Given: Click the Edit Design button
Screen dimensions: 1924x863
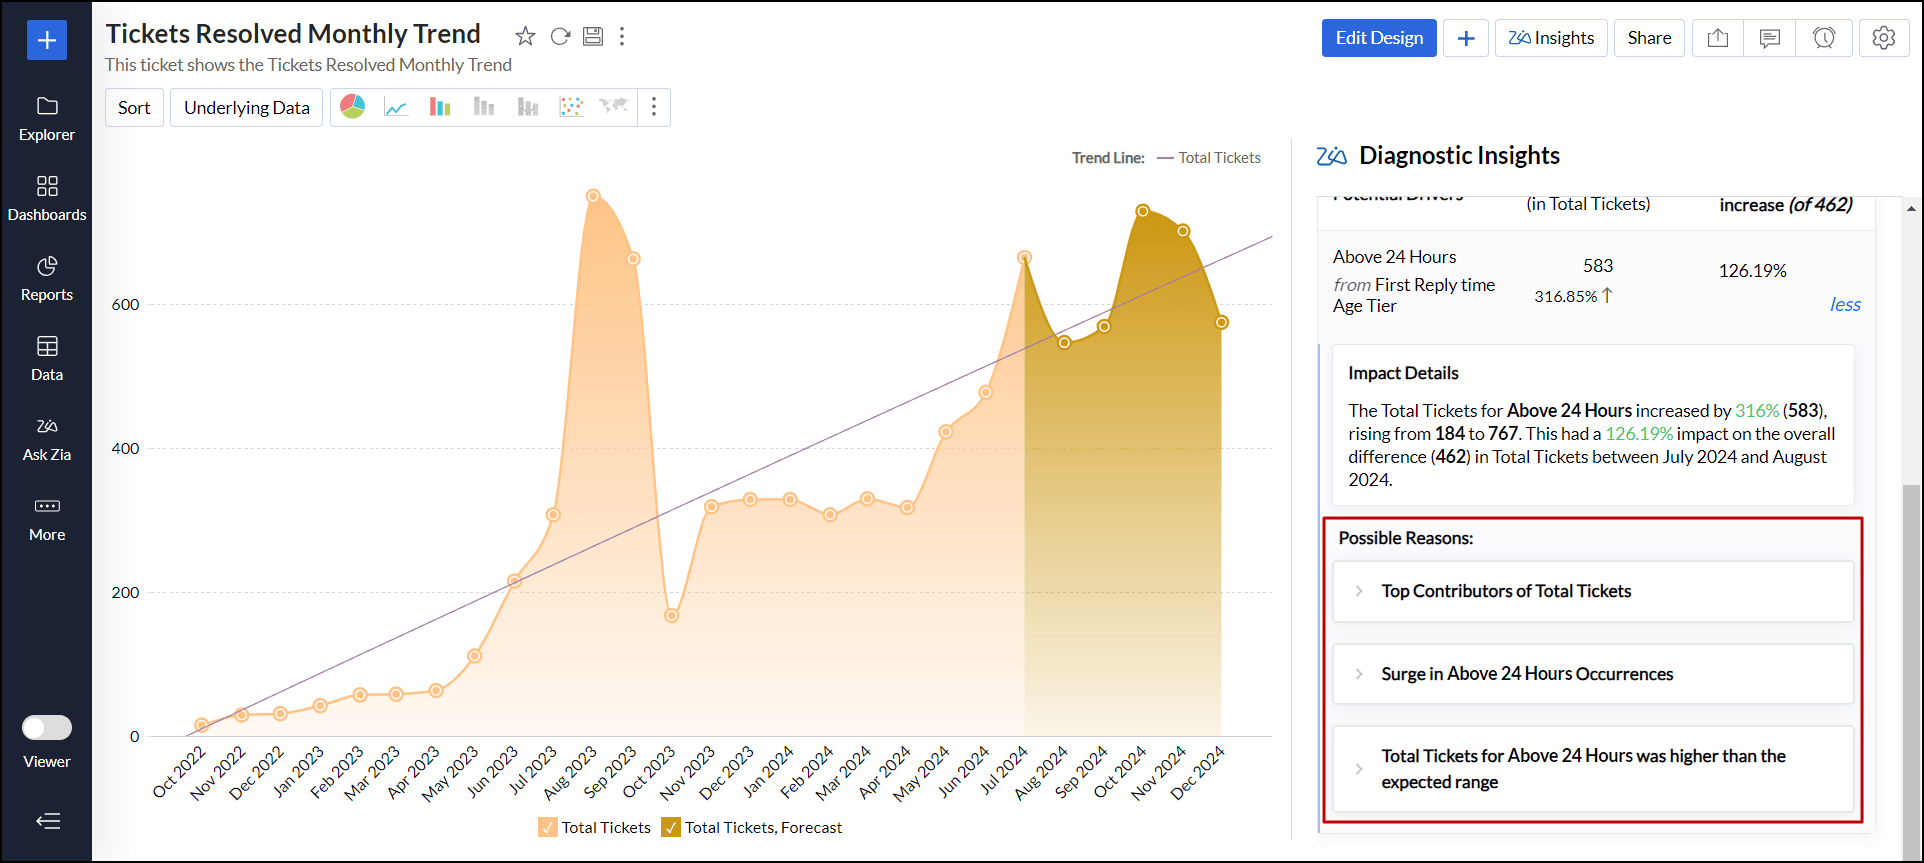Looking at the screenshot, I should (1378, 38).
